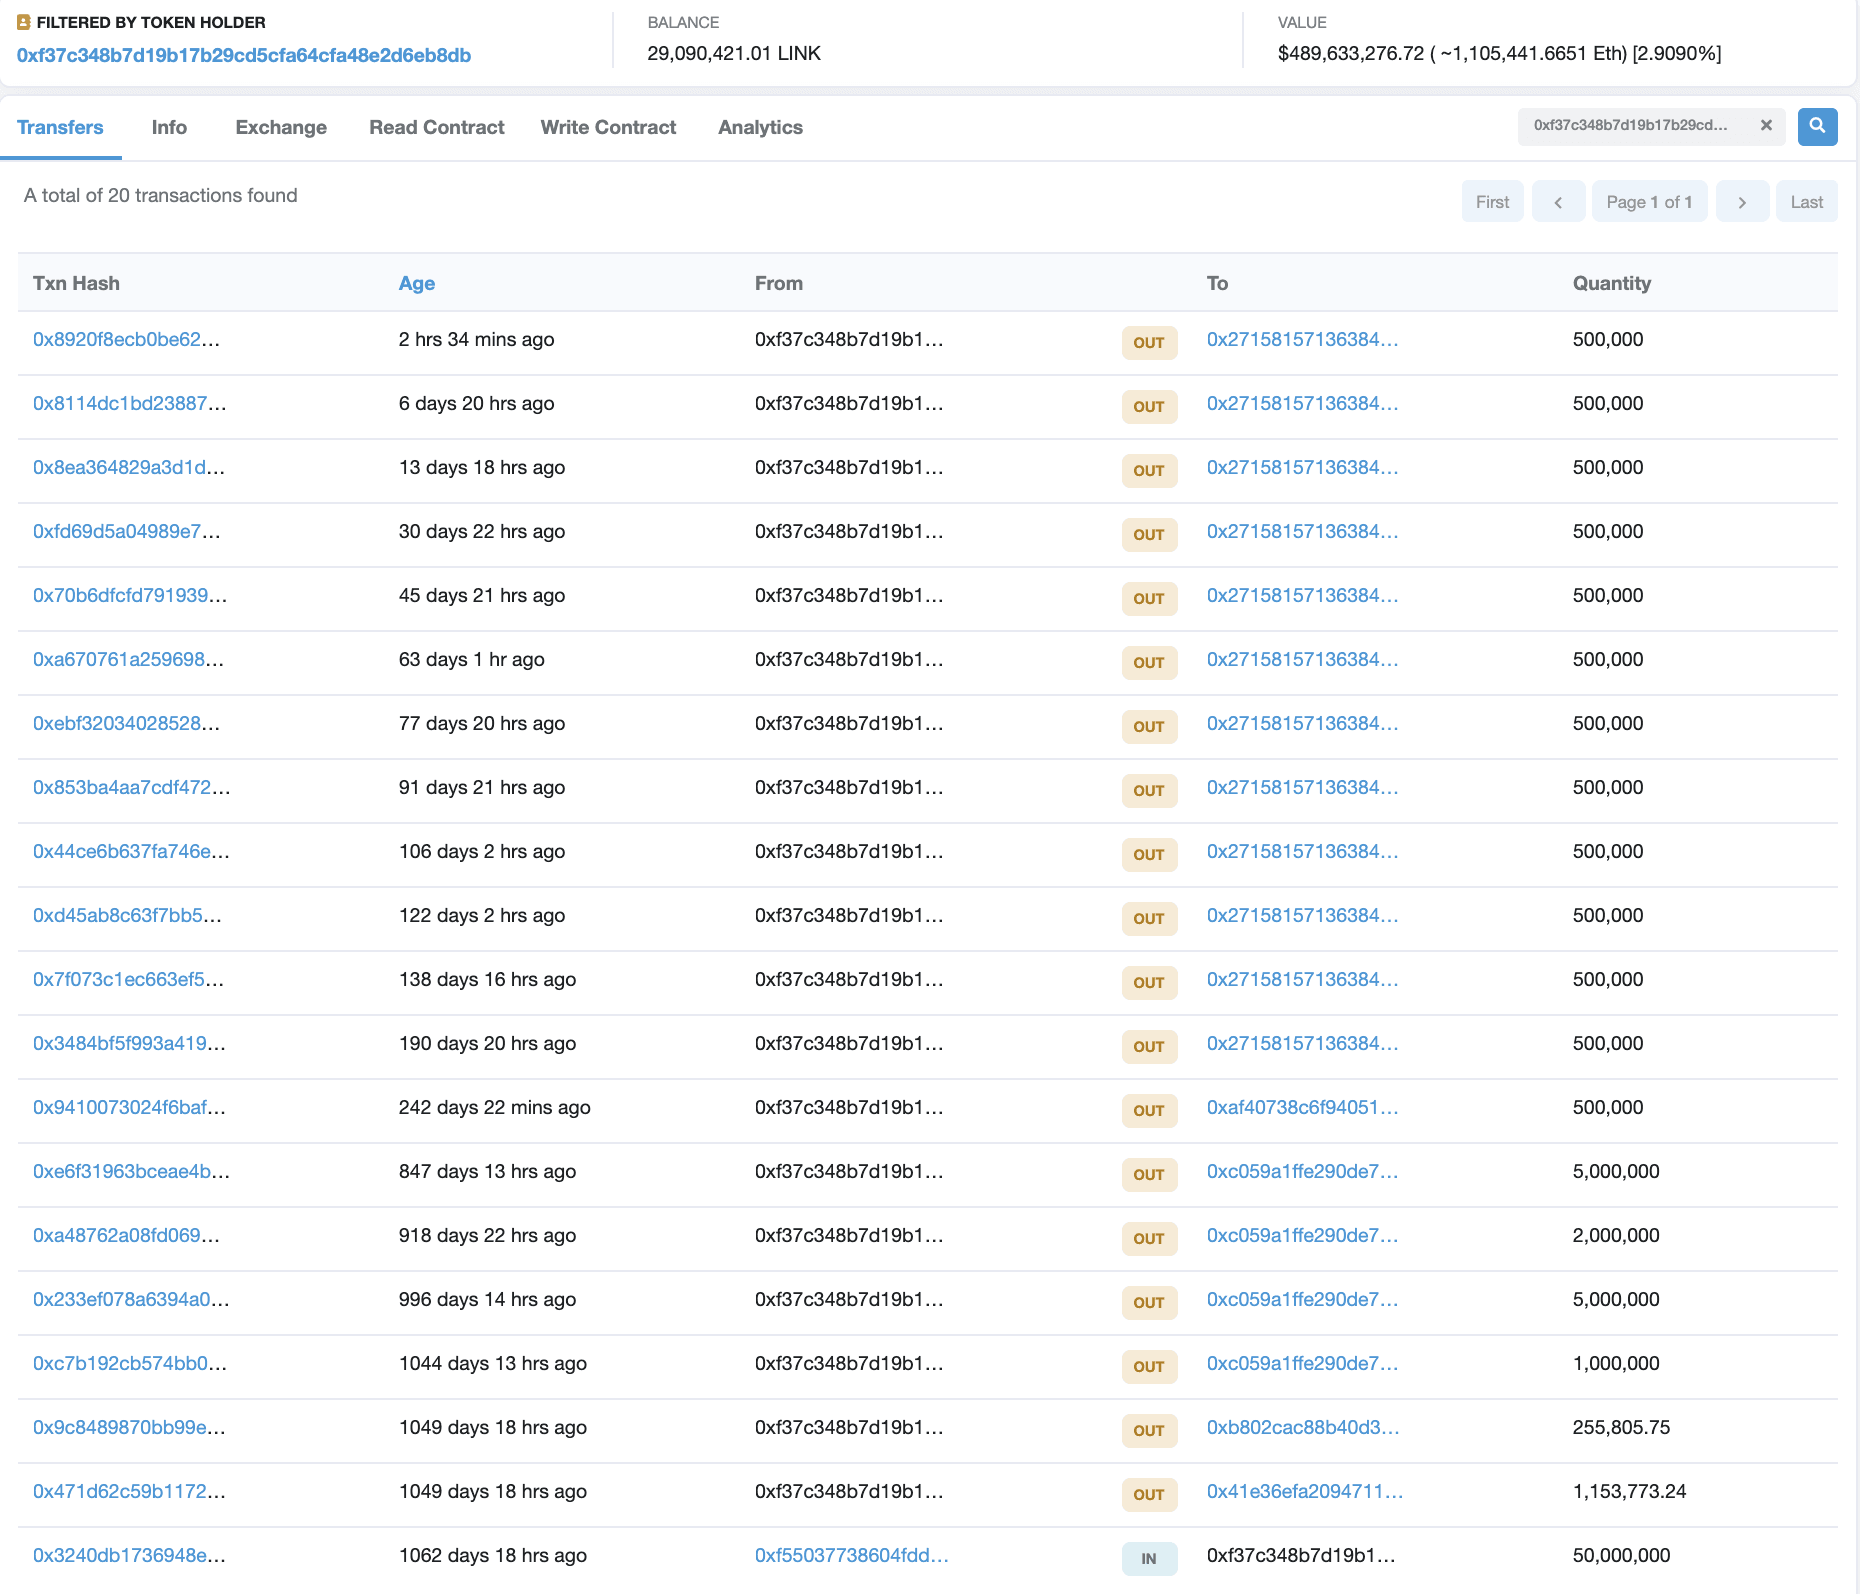Go to next page using right chevron
Image resolution: width=1860 pixels, height=1594 pixels.
1742,202
